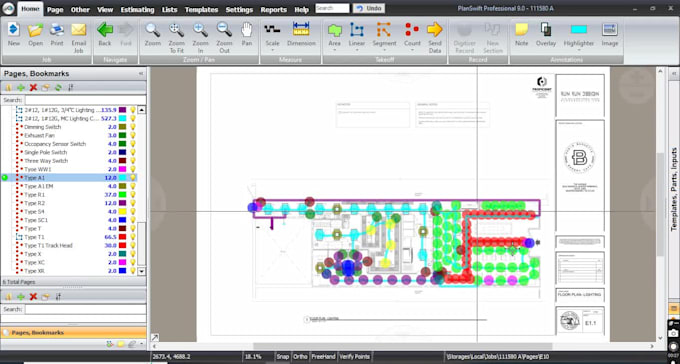Expand the Templates, Parts, Inputs side panel
680x364 pixels.
673,189
